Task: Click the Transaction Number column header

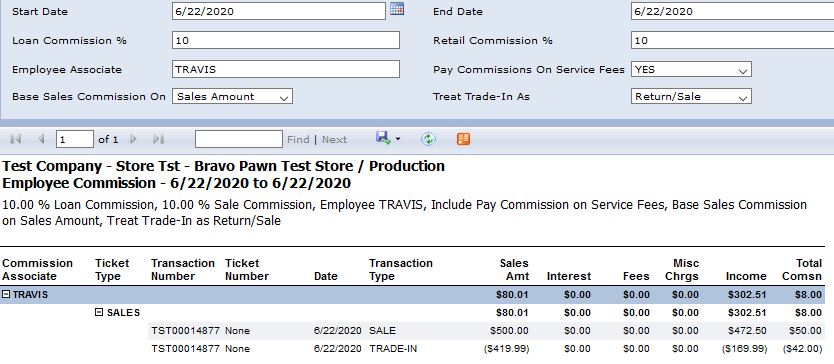Action: [x=183, y=270]
